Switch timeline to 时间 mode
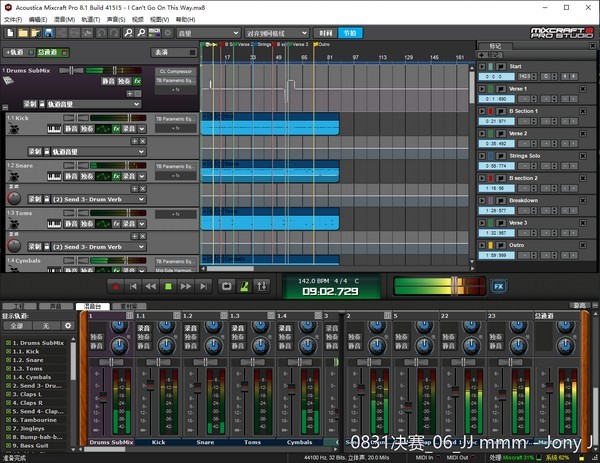Screen dimensions: 600x463 (325, 33)
